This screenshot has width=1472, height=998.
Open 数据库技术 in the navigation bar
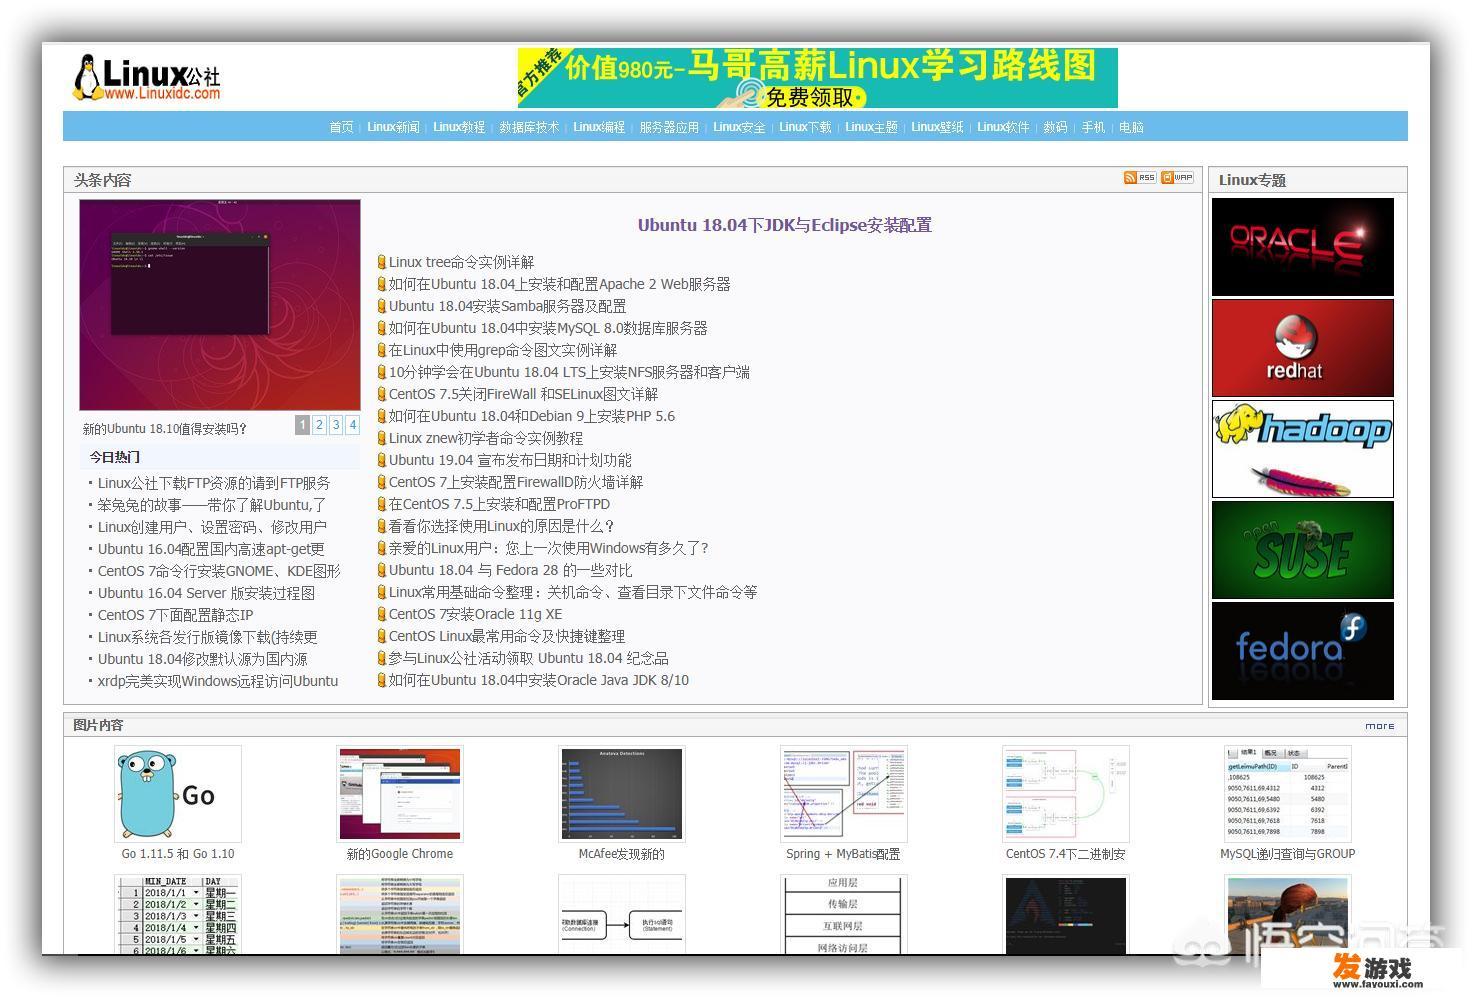[x=529, y=127]
